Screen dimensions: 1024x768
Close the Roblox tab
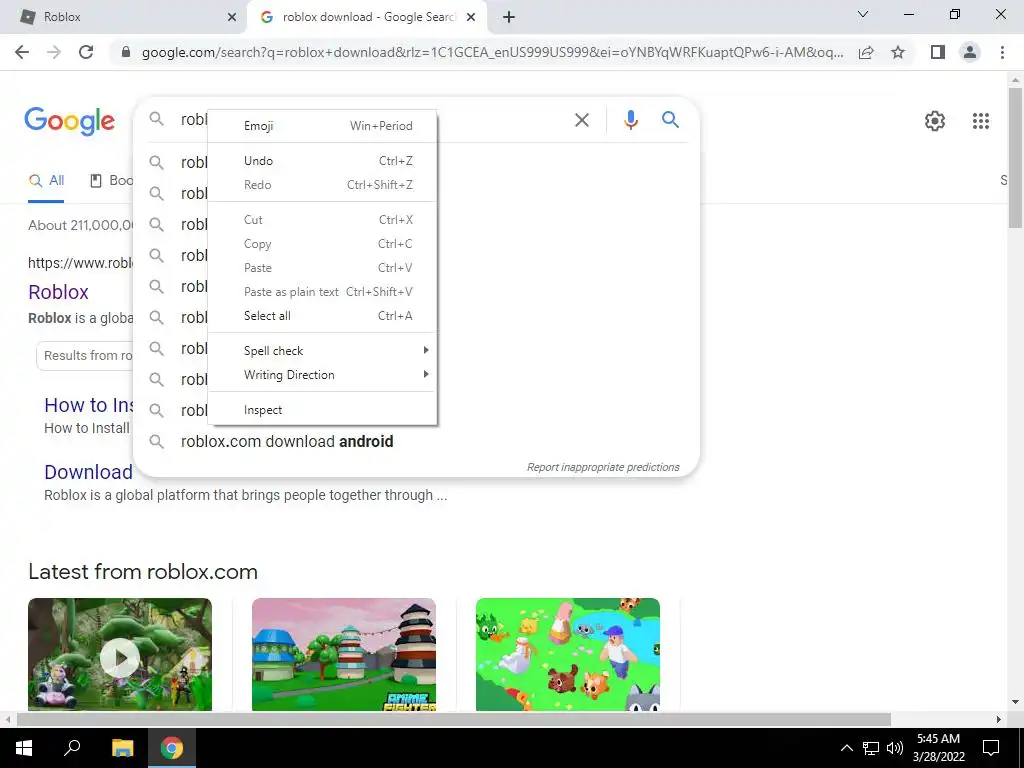click(x=232, y=17)
